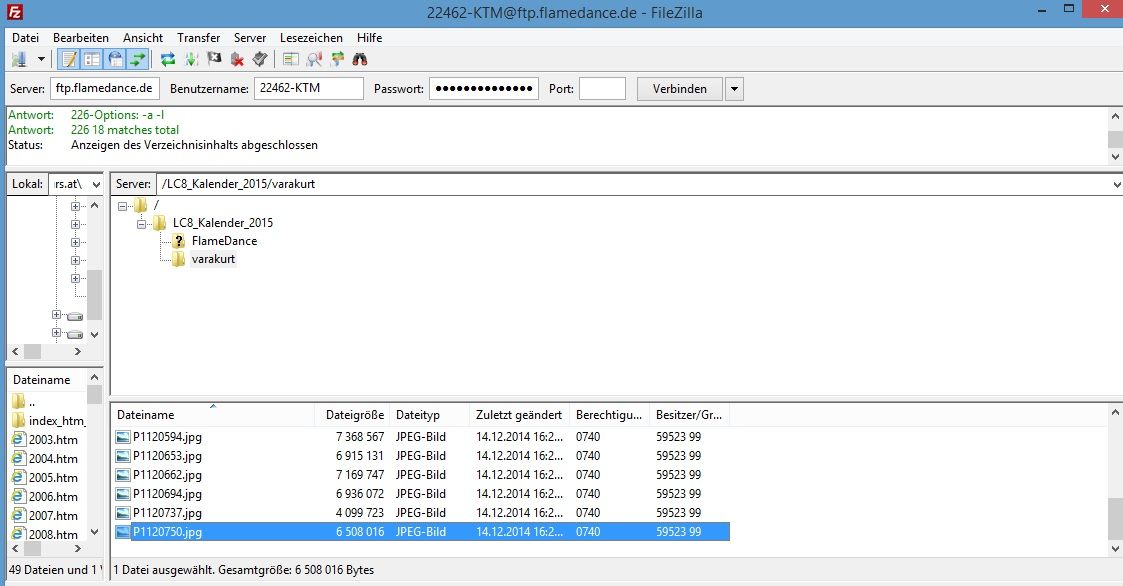The image size is (1123, 586).
Task: Open the Site Manager icon
Action: (x=19, y=60)
